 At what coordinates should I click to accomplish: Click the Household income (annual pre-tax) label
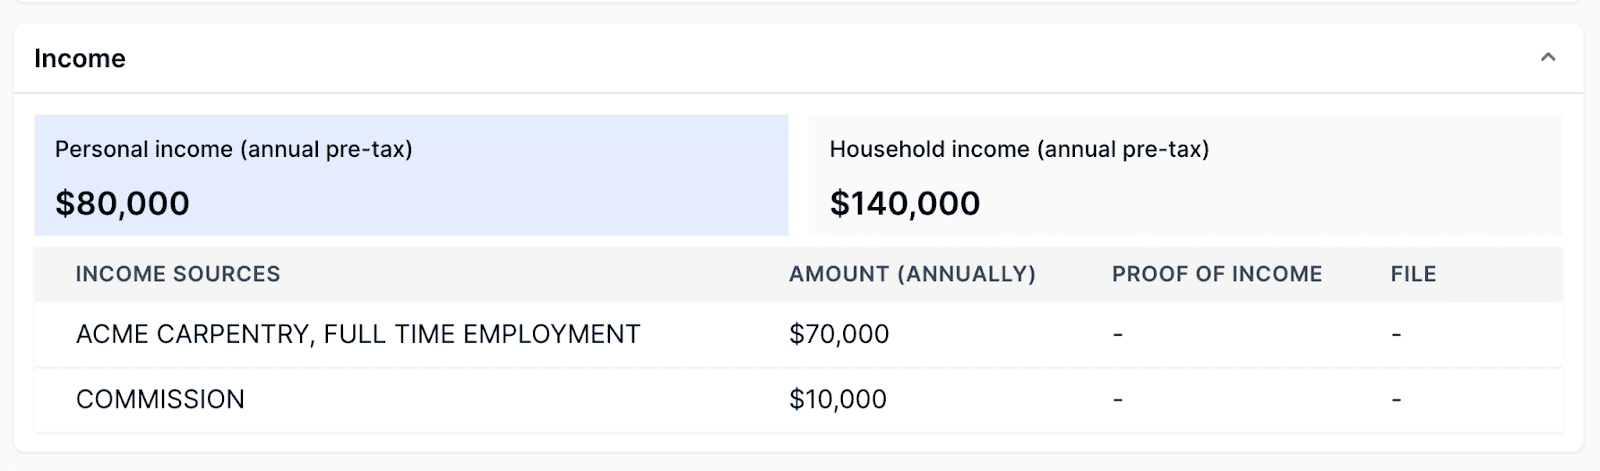pyautogui.click(x=1019, y=150)
